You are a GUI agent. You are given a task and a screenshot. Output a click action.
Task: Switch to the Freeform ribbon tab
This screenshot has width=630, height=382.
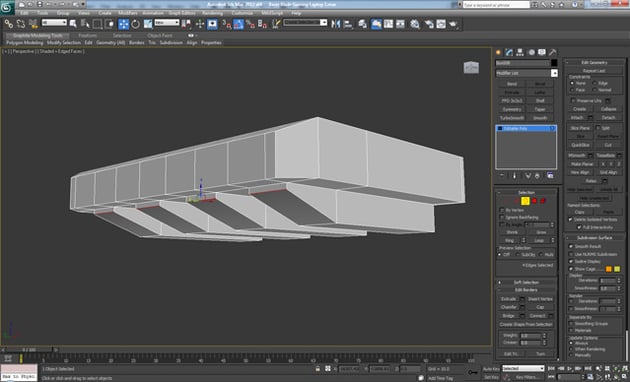coord(88,35)
